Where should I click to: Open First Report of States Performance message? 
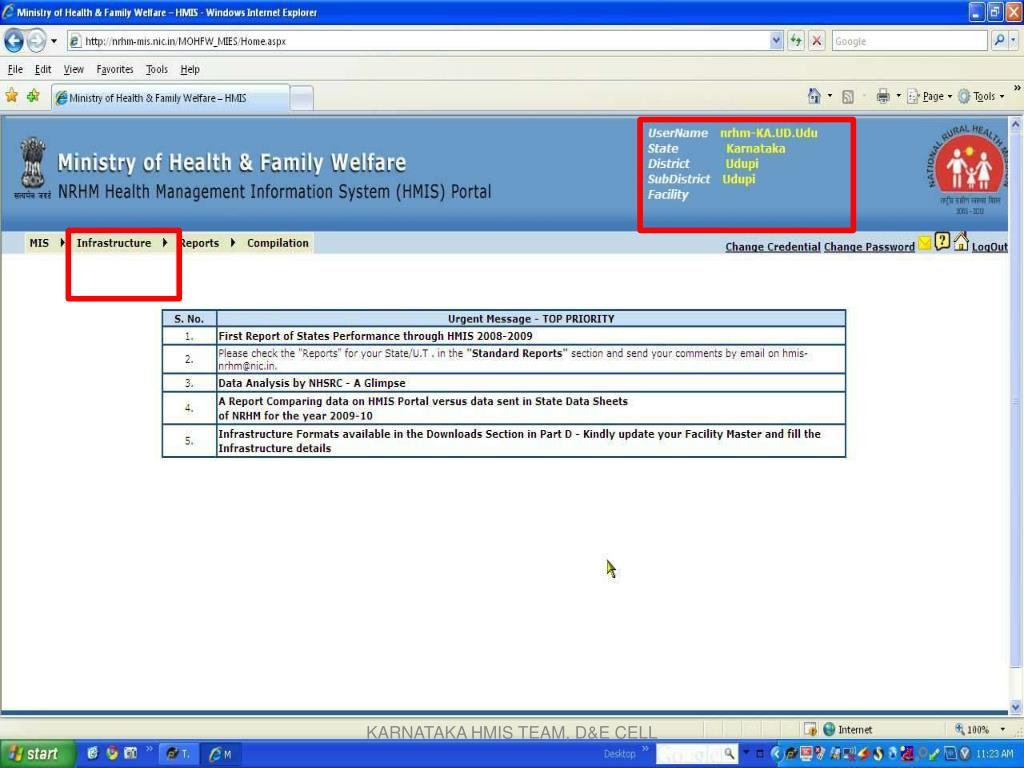[x=376, y=336]
